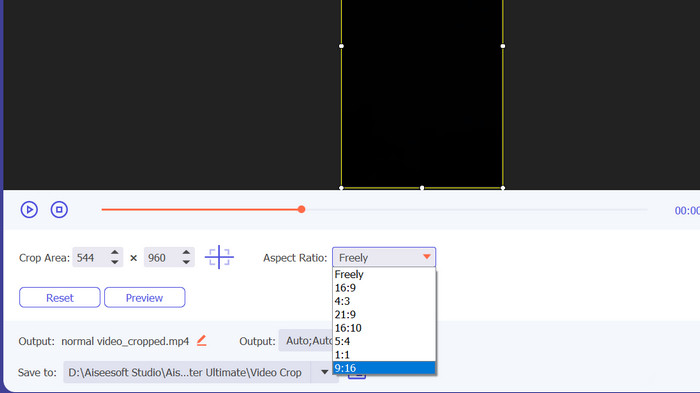Choose 4:3 aspect ratio option
This screenshot has width=700, height=393.
(x=384, y=301)
